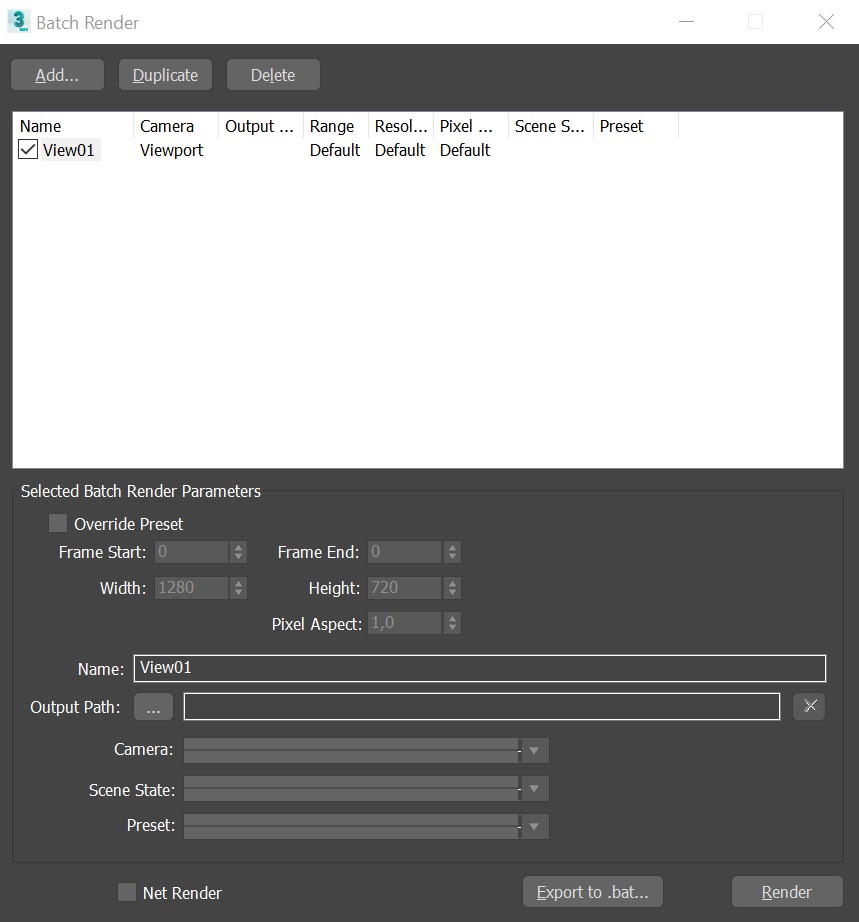
Task: Click the Output column header
Action: click(261, 126)
